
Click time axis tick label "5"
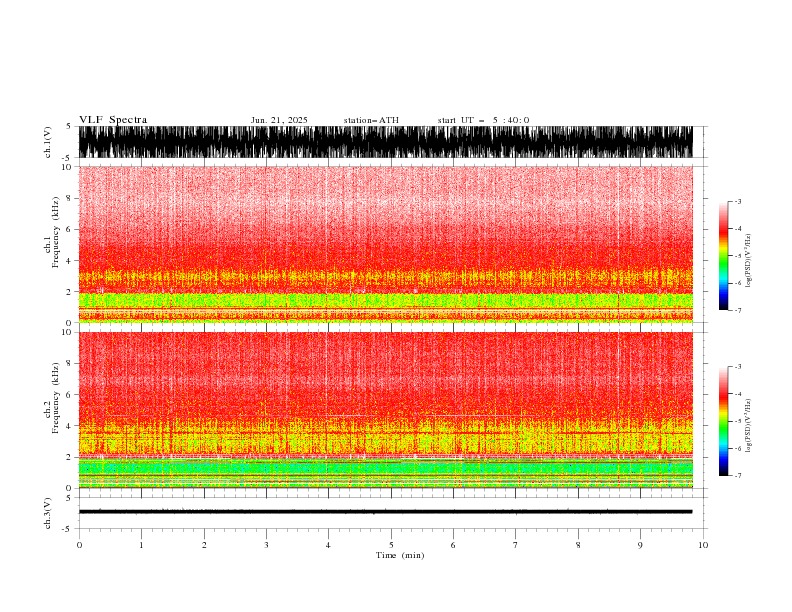click(391, 545)
